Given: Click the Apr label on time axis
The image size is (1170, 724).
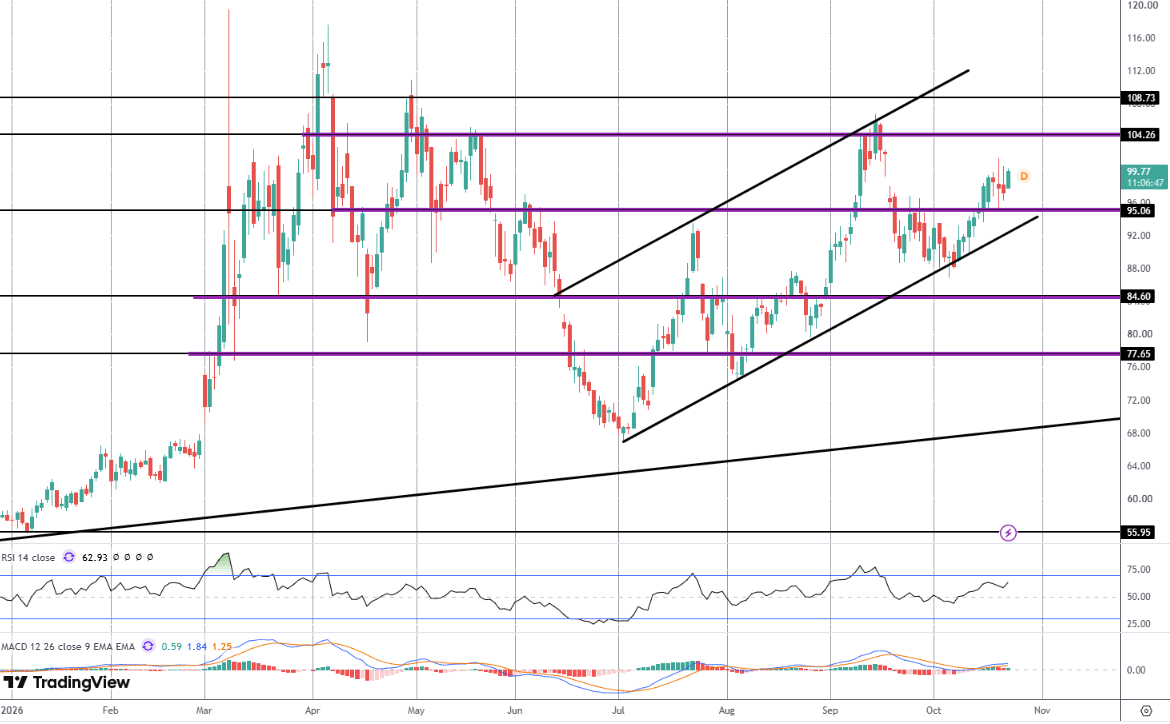Looking at the screenshot, I should click(x=313, y=711).
